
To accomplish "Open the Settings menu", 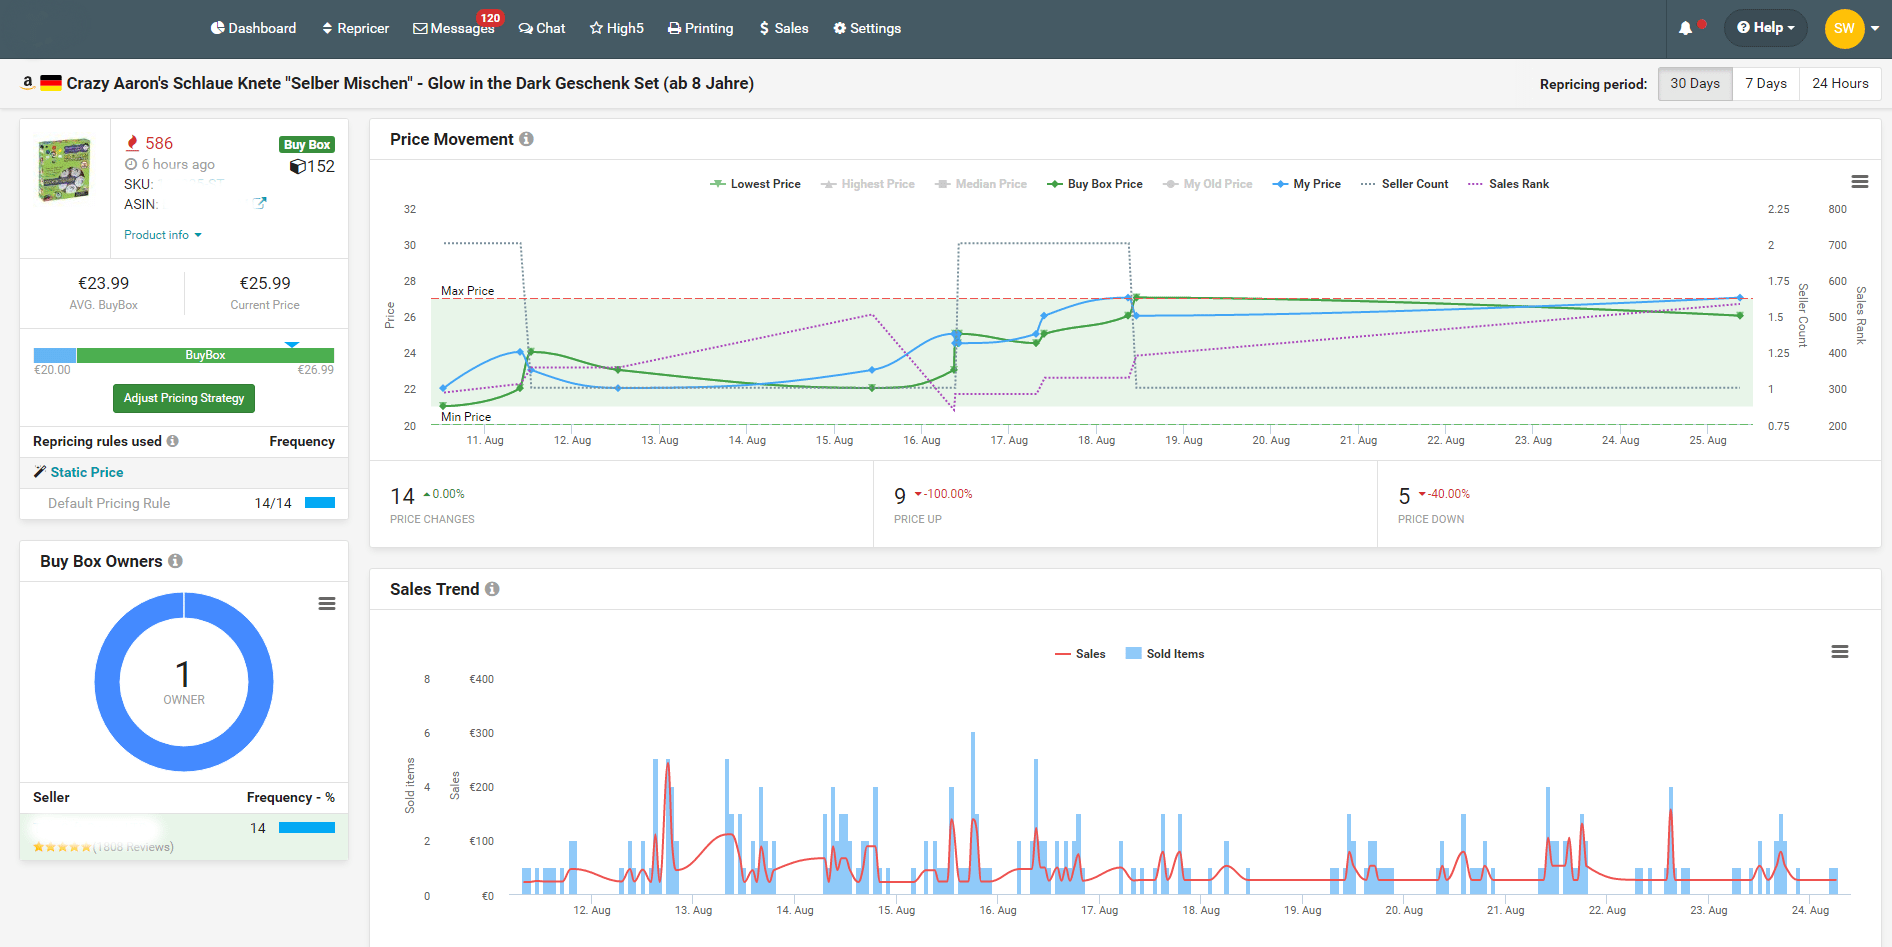I will pyautogui.click(x=867, y=28).
